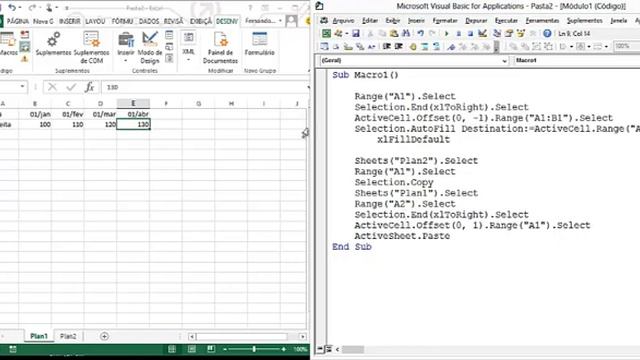The width and height of the screenshot is (640, 360).
Task: Click Add sheet plus icon
Action: click(104, 336)
